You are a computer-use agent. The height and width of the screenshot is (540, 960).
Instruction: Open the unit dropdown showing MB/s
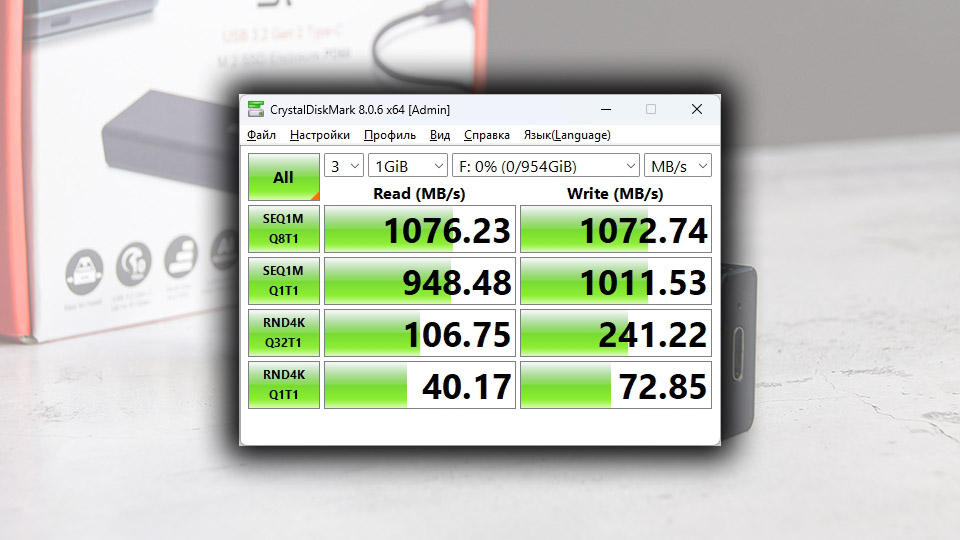click(678, 166)
